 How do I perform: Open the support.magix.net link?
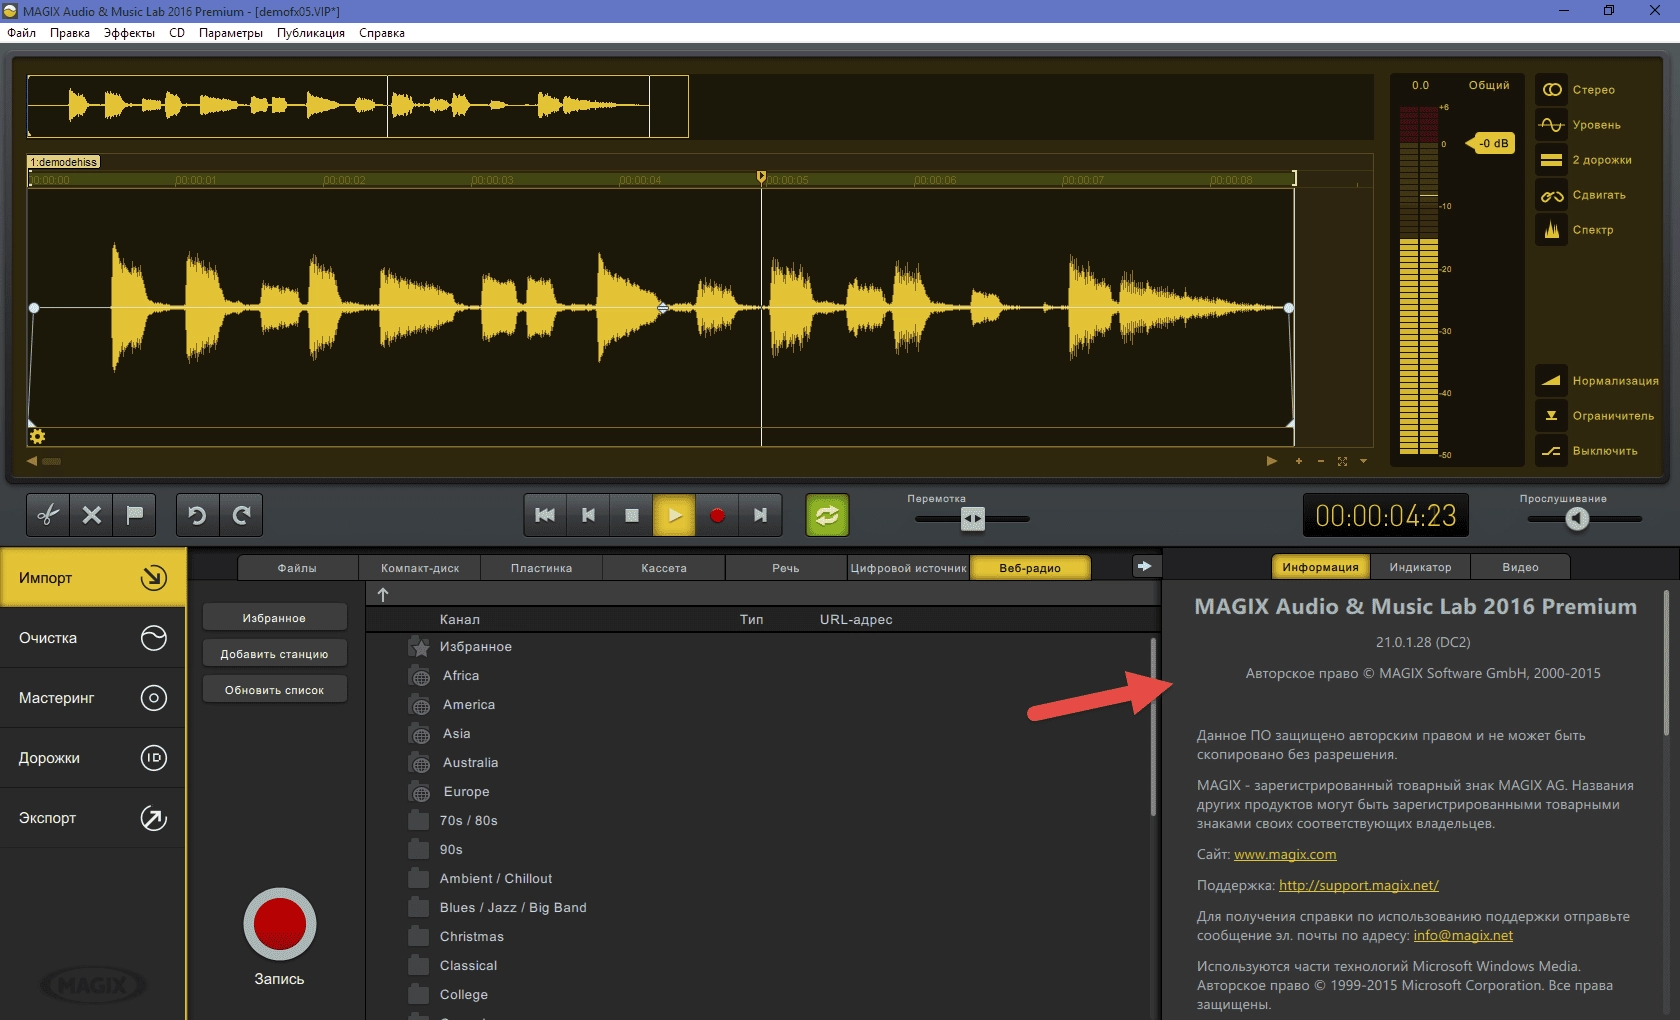point(1358,885)
